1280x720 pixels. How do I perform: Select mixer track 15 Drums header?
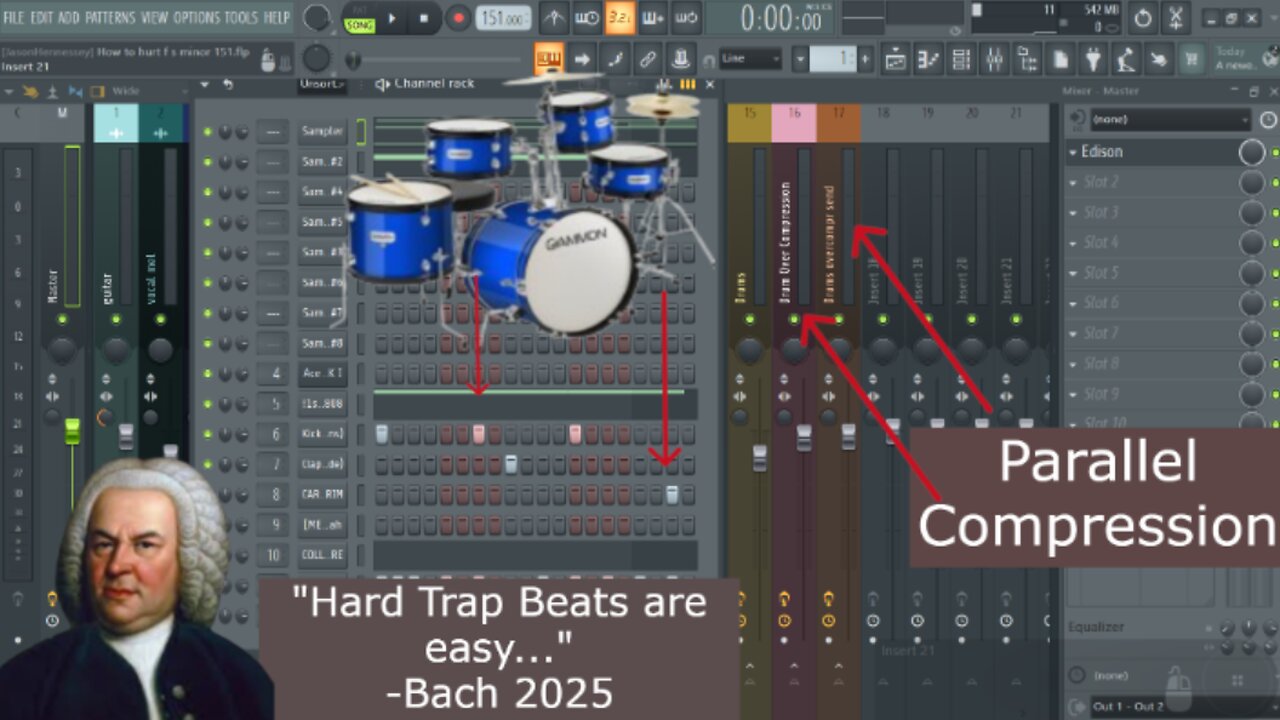click(x=750, y=123)
